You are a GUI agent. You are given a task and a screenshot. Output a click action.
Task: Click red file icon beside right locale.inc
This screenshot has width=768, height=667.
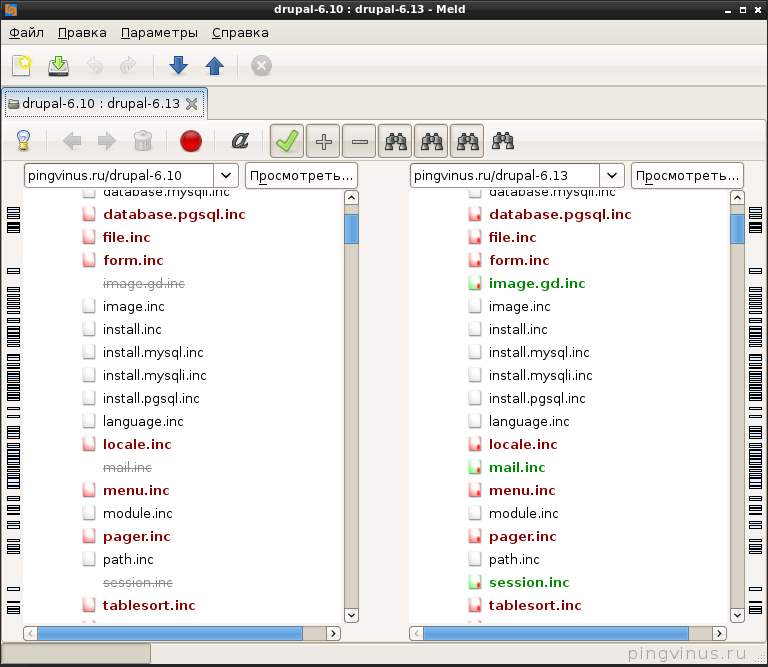coord(475,444)
